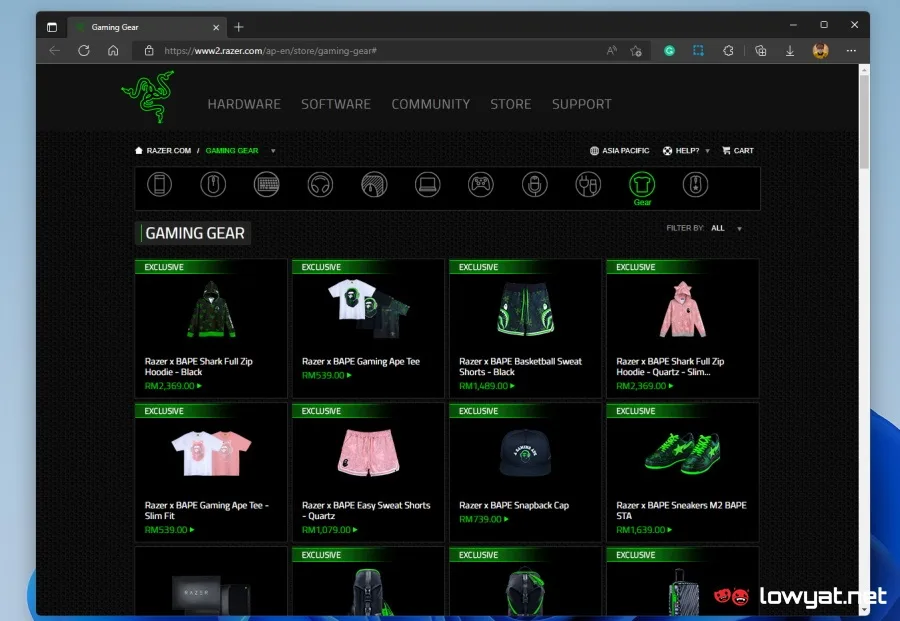This screenshot has width=900, height=621.
Task: Open the headset category icon
Action: point(320,185)
